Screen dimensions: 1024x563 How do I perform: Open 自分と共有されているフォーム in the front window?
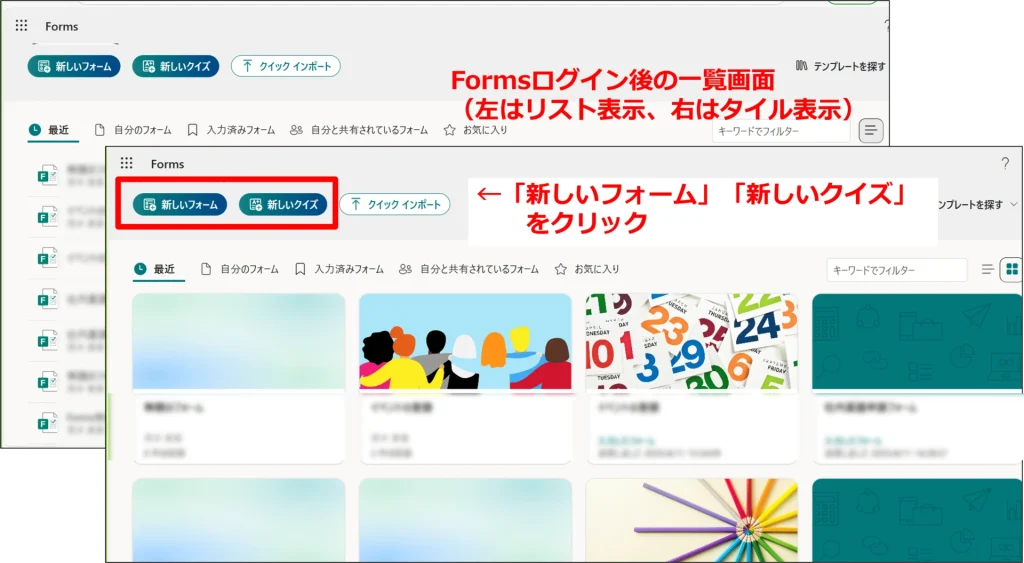pos(469,269)
